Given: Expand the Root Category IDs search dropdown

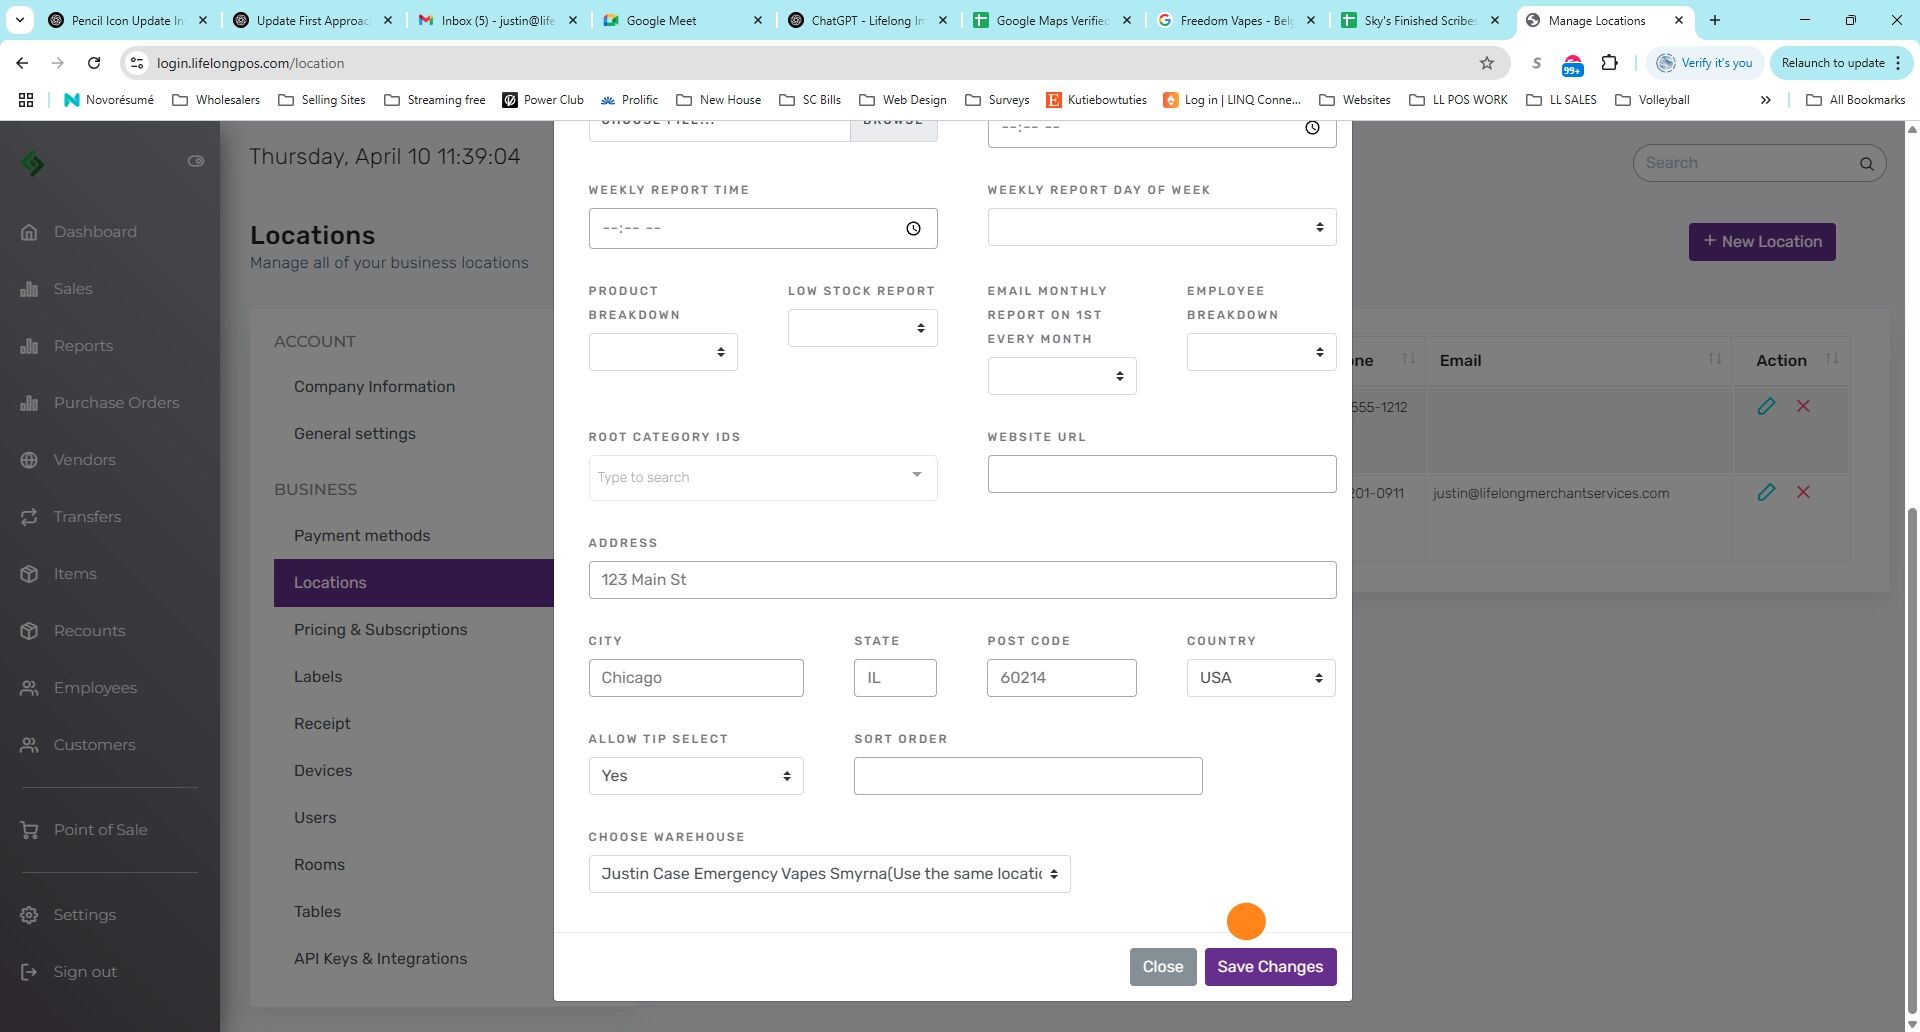Looking at the screenshot, I should tap(763, 478).
